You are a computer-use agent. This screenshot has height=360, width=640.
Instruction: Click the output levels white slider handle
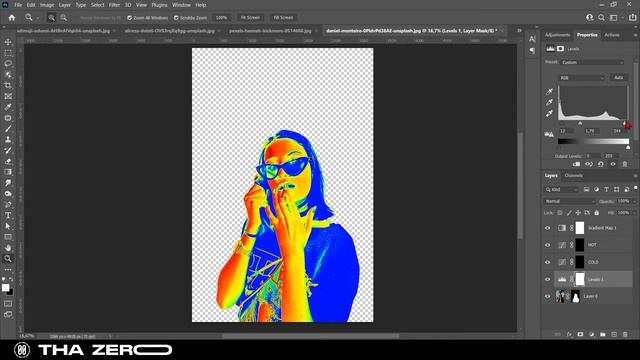pyautogui.click(x=628, y=147)
